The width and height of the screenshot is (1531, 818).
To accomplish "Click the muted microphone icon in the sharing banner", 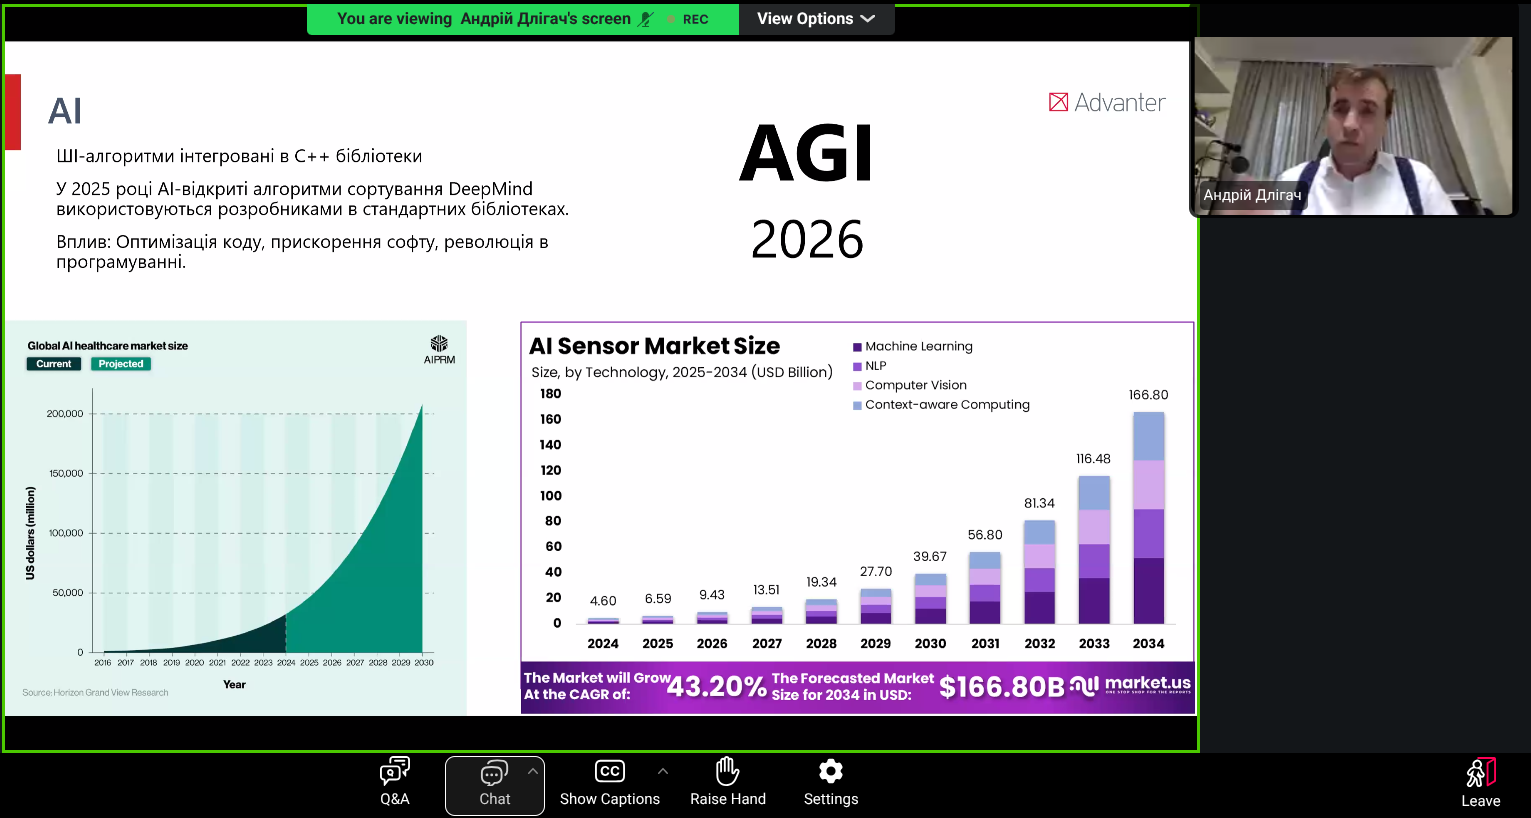I will (x=646, y=19).
